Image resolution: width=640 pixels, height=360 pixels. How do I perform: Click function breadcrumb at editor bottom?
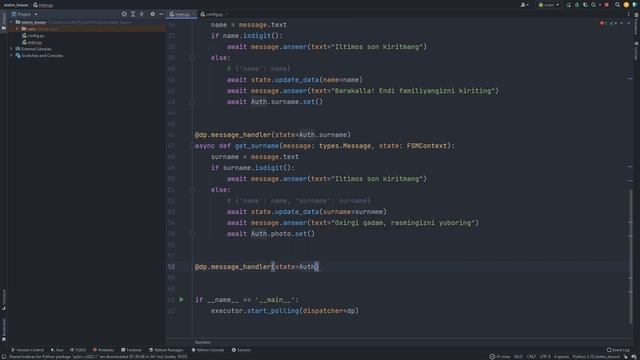point(203,342)
